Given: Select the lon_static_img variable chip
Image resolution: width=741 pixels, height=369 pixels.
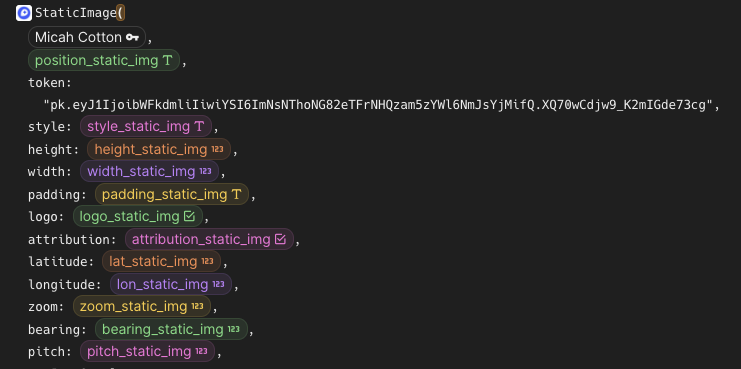Looking at the screenshot, I should 171,284.
